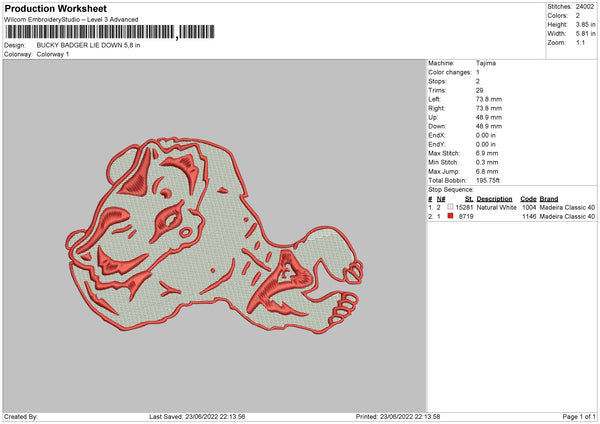Click the Natural White color swatch
Image resolution: width=600 pixels, height=424 pixels.
(450, 207)
